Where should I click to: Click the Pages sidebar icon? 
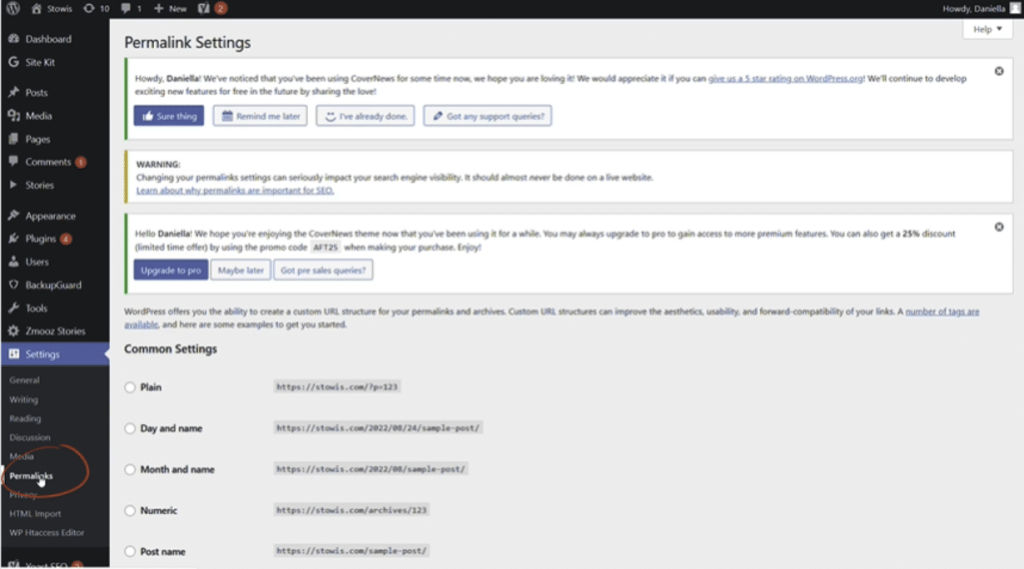point(14,139)
